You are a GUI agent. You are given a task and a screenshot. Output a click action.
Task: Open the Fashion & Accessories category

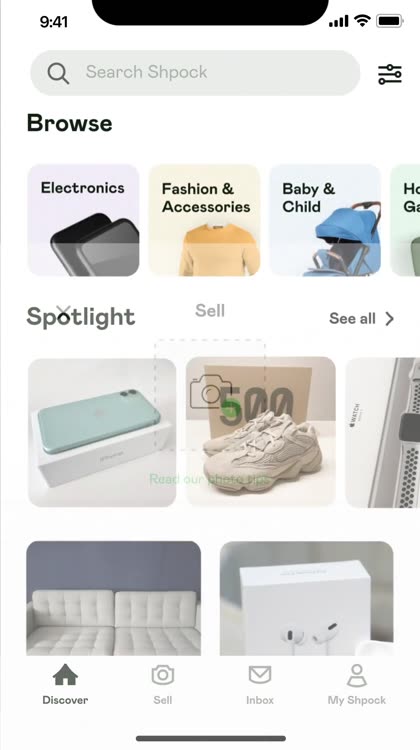point(205,220)
